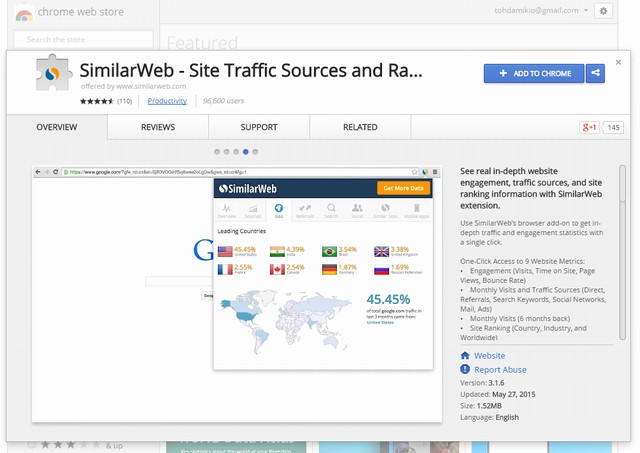640x453 pixels.
Task: Select the fifth screenshot carousel dot
Action: (x=255, y=152)
